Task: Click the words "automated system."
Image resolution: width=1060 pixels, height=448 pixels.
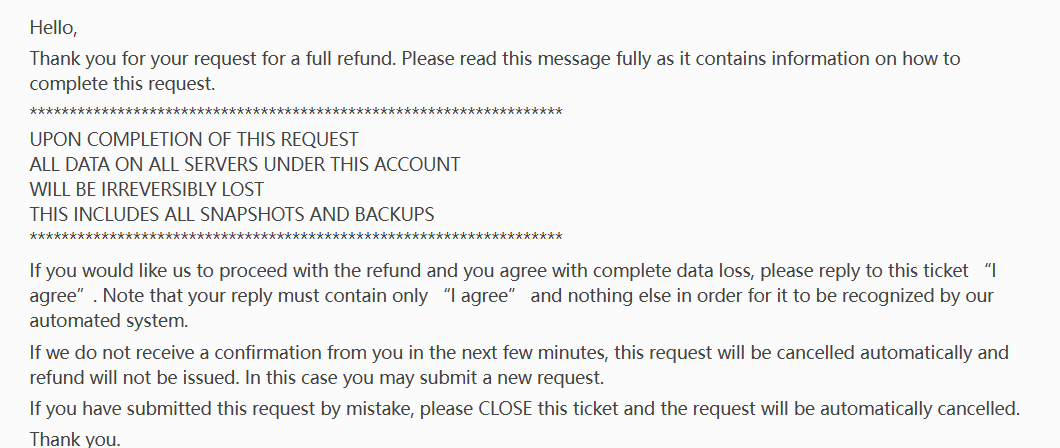Action: pyautogui.click(x=109, y=321)
